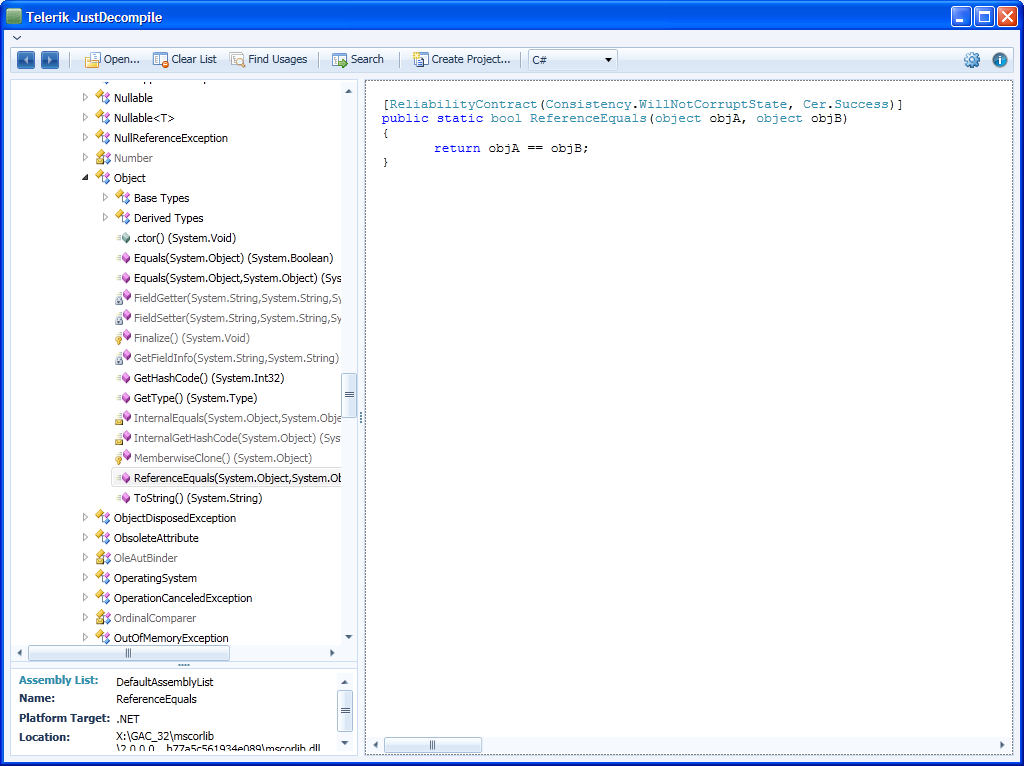Screen dimensions: 1024x766
Task: Click the splitter grip between tree and code
Action: click(x=360, y=418)
